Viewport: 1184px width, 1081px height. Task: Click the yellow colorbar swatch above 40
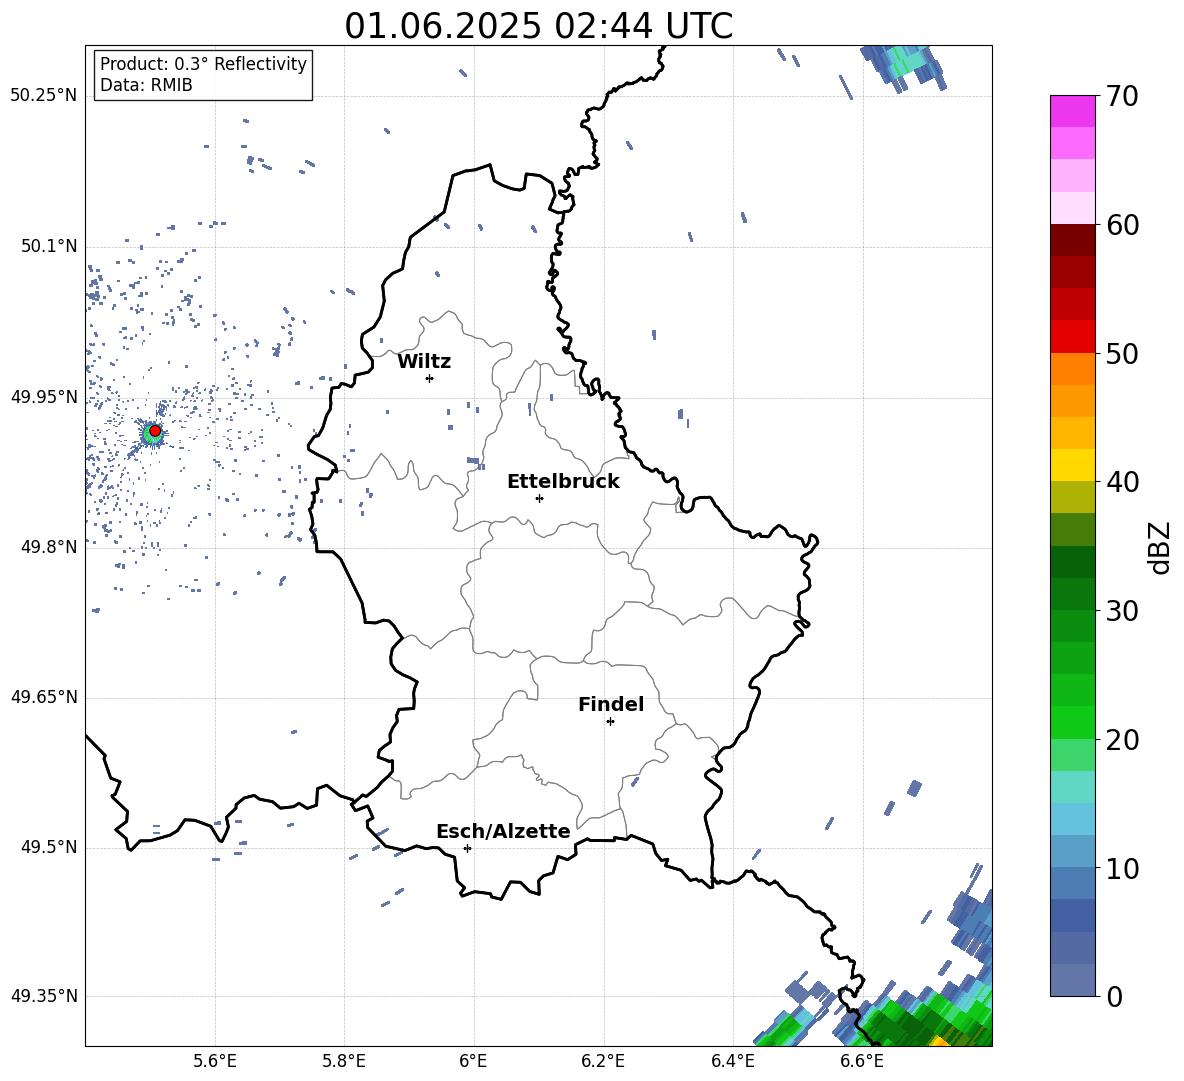1072,465
